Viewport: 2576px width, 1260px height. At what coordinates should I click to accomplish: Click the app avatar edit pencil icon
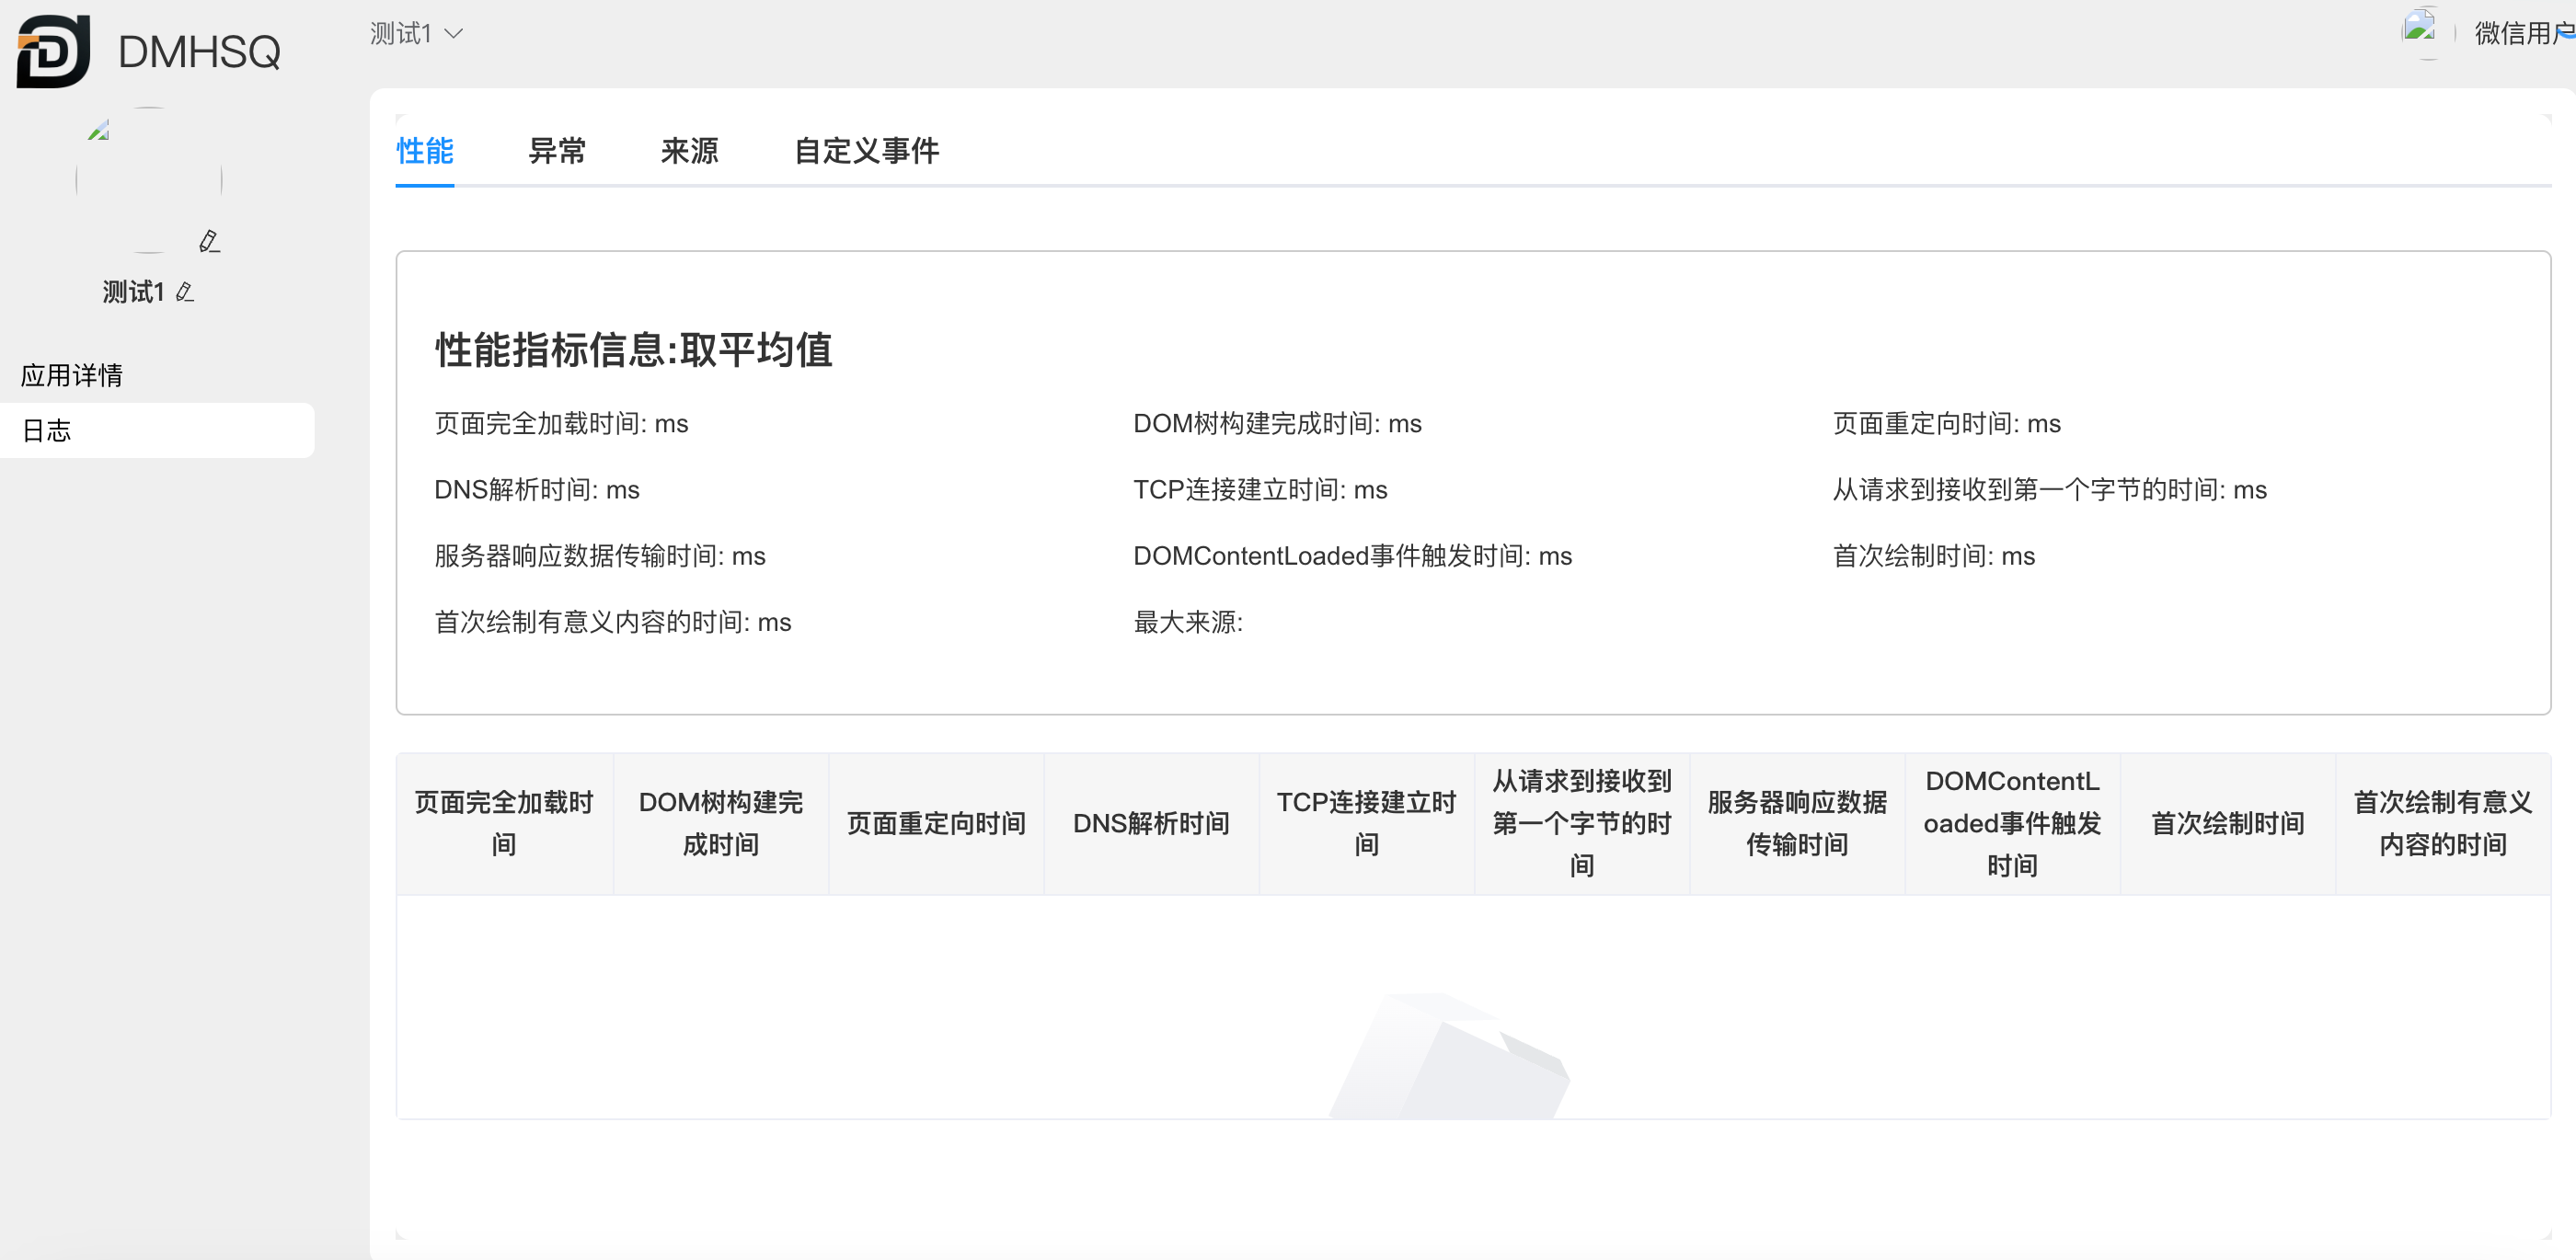coord(208,241)
